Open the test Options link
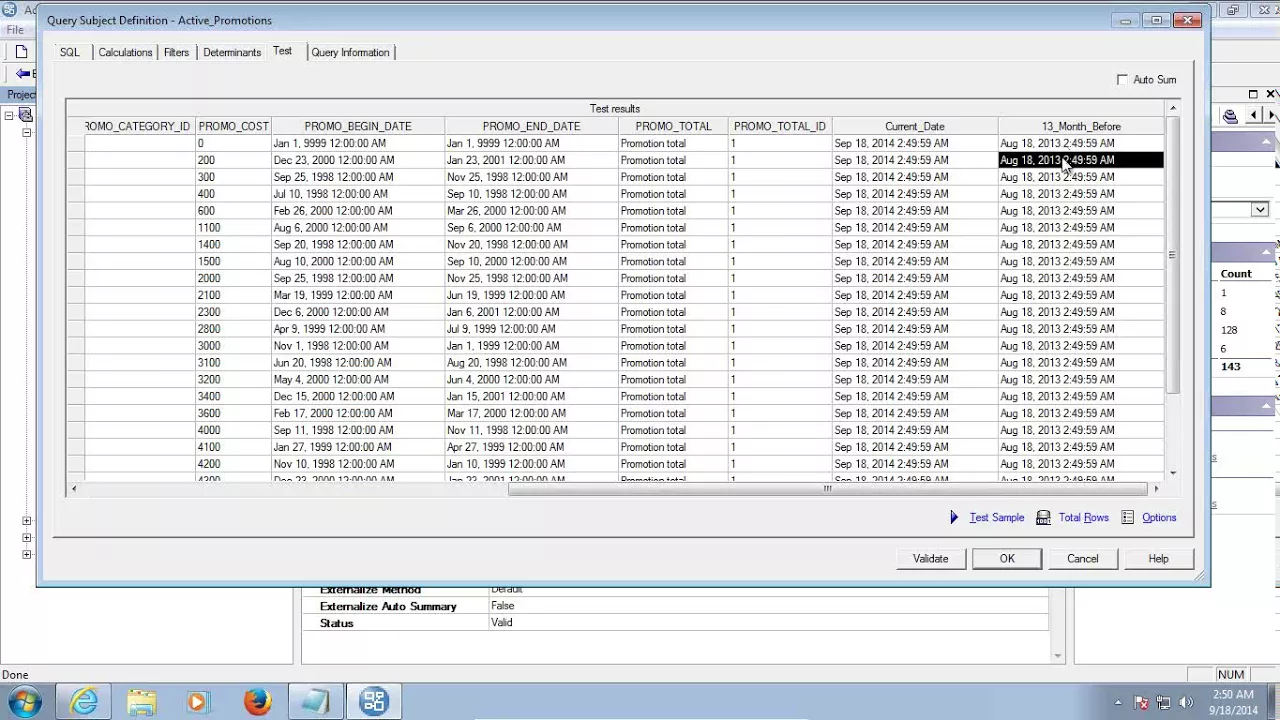 click(1159, 518)
